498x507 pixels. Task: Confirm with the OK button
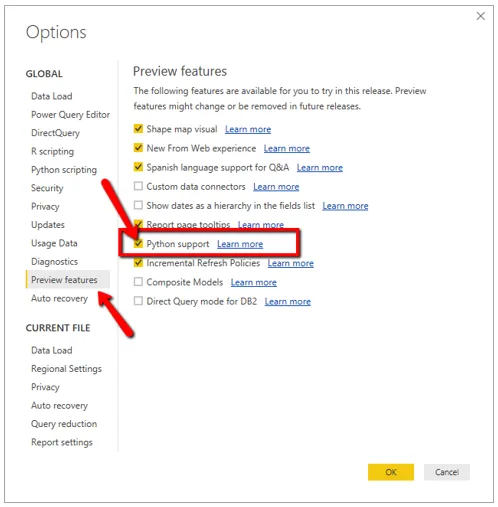pos(391,472)
